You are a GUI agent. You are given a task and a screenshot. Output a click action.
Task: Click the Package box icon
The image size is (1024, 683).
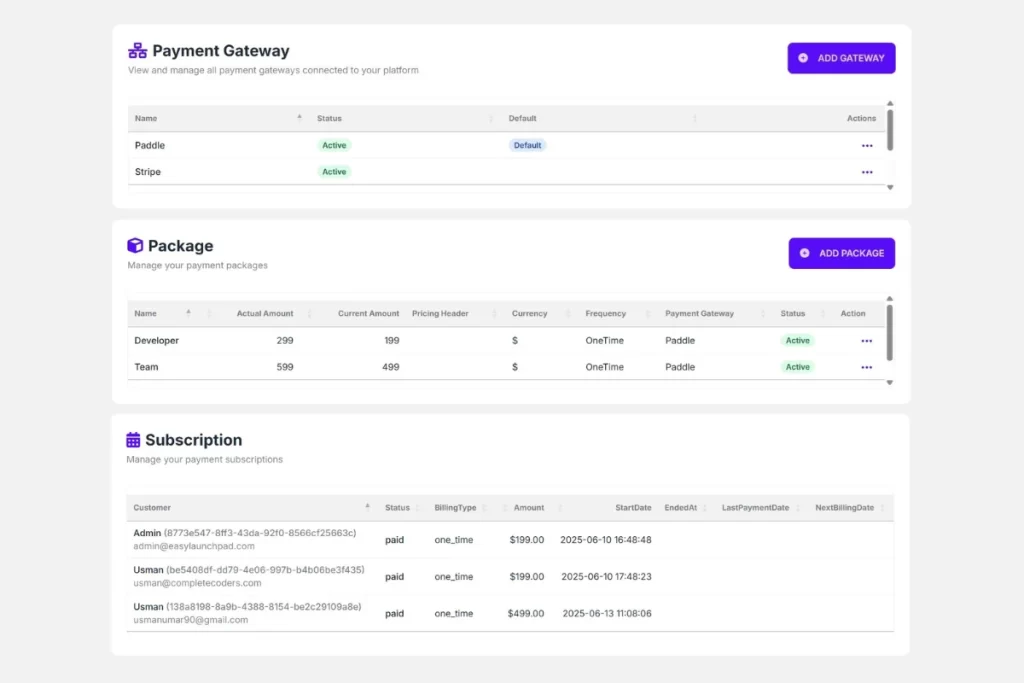click(136, 245)
